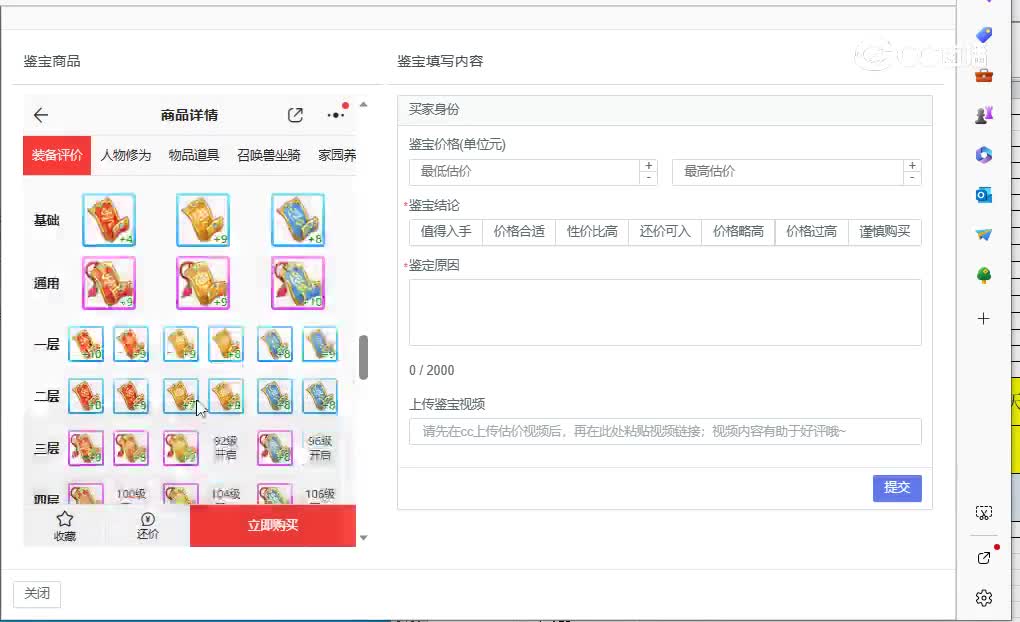
Task: Select yellow 基础 equipment icon +9
Action: (203, 220)
